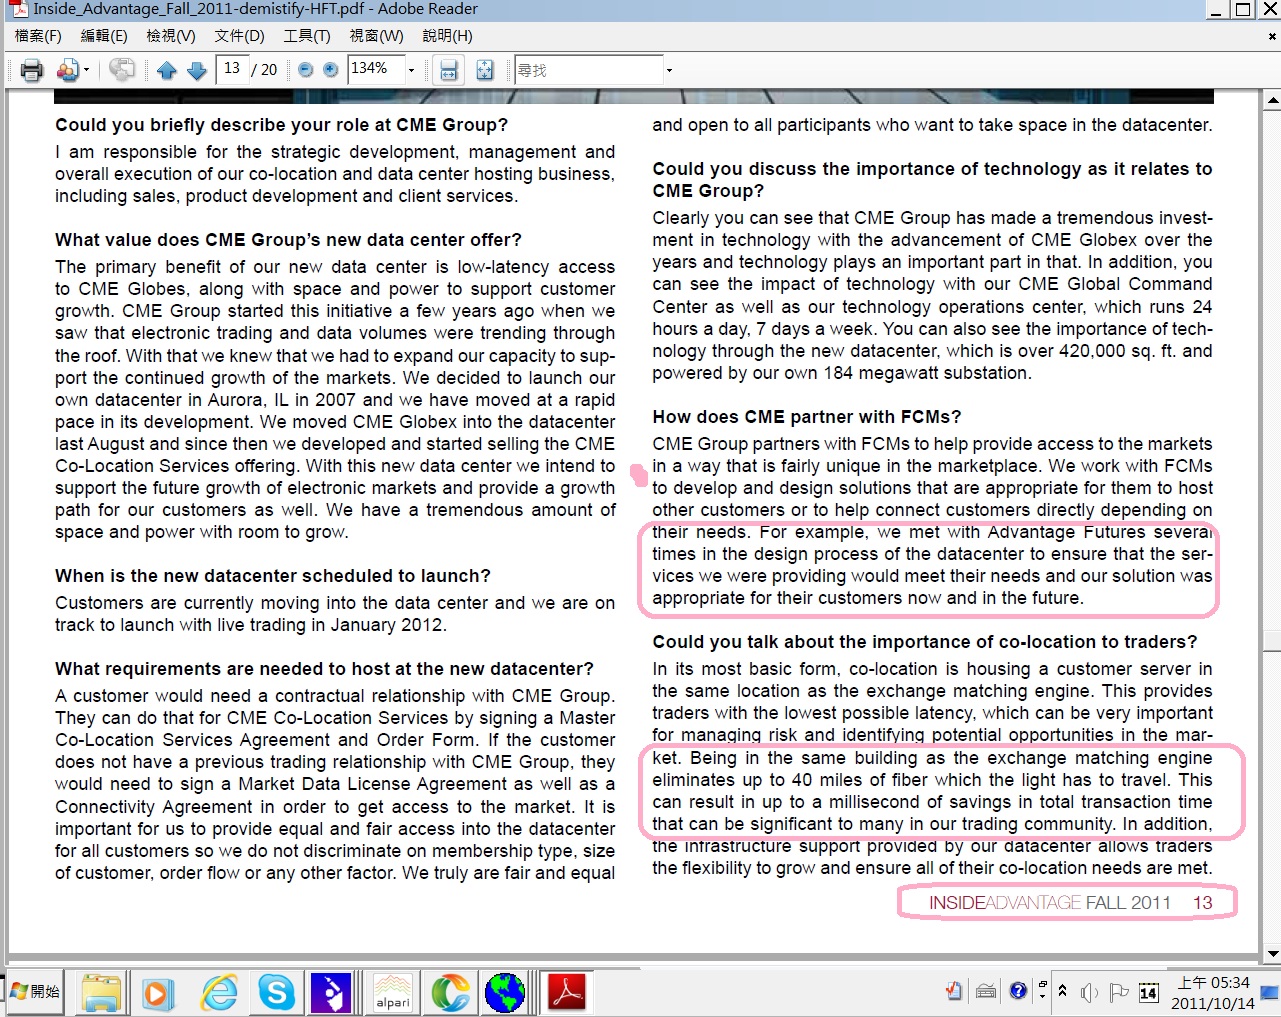Launch Windows Media Player from the taskbar
1281x1017 pixels.
coord(157,992)
